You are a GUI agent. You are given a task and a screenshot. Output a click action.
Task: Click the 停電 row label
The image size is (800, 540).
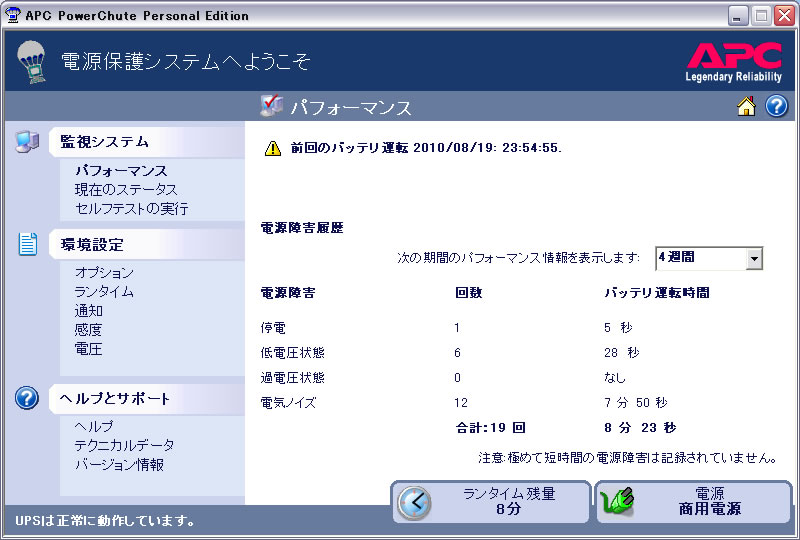coord(273,328)
